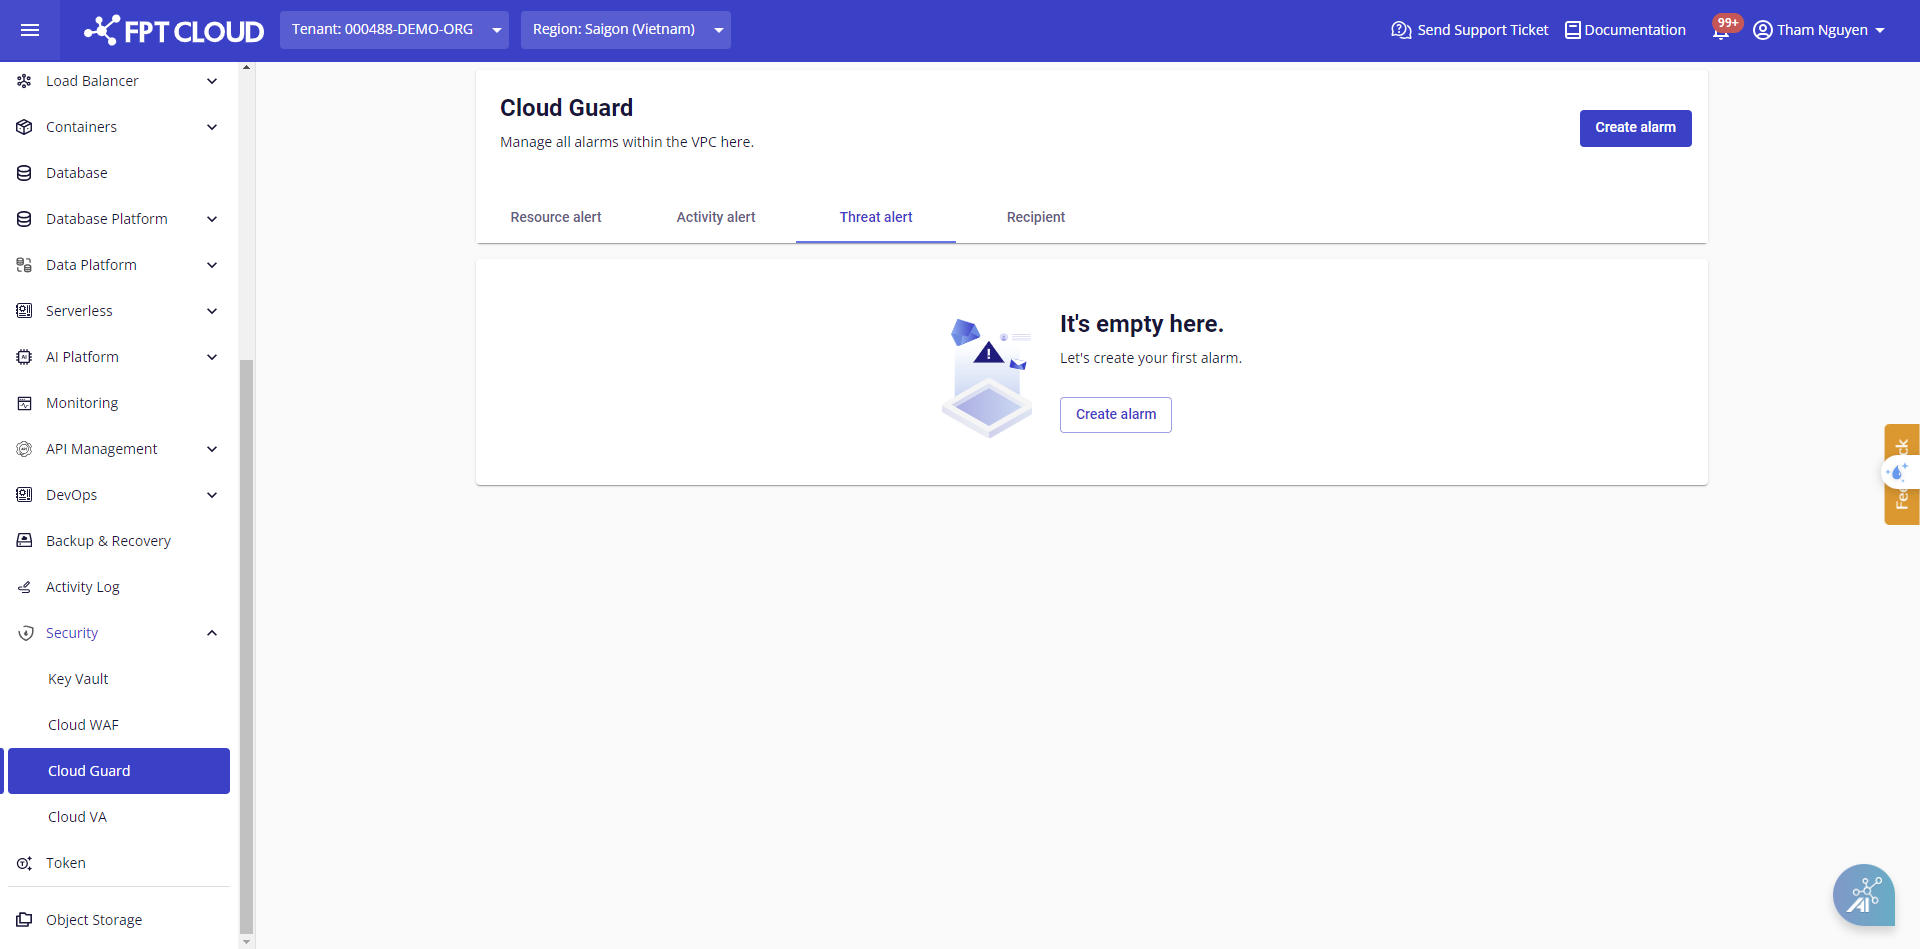1920x949 pixels.
Task: Click the Token key icon
Action: point(25,863)
